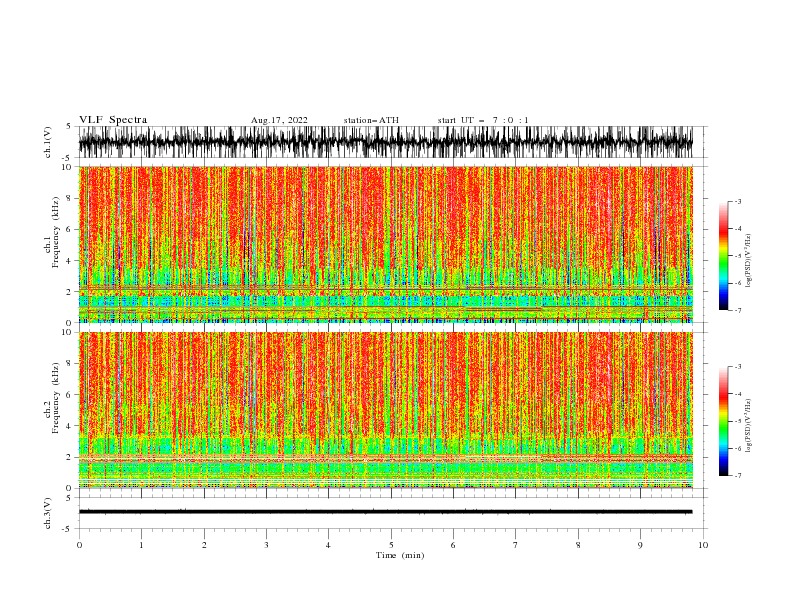Click the color scale bar beside ch.2

724,421
